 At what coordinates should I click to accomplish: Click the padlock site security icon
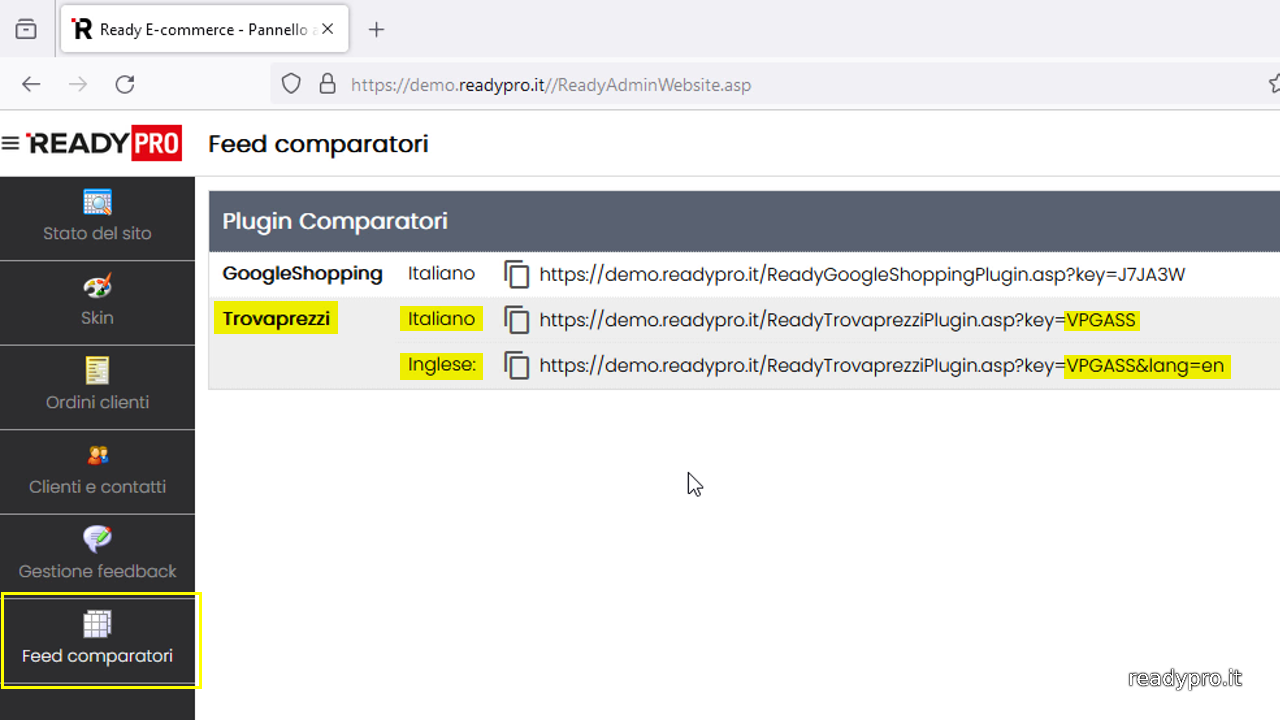(x=327, y=84)
